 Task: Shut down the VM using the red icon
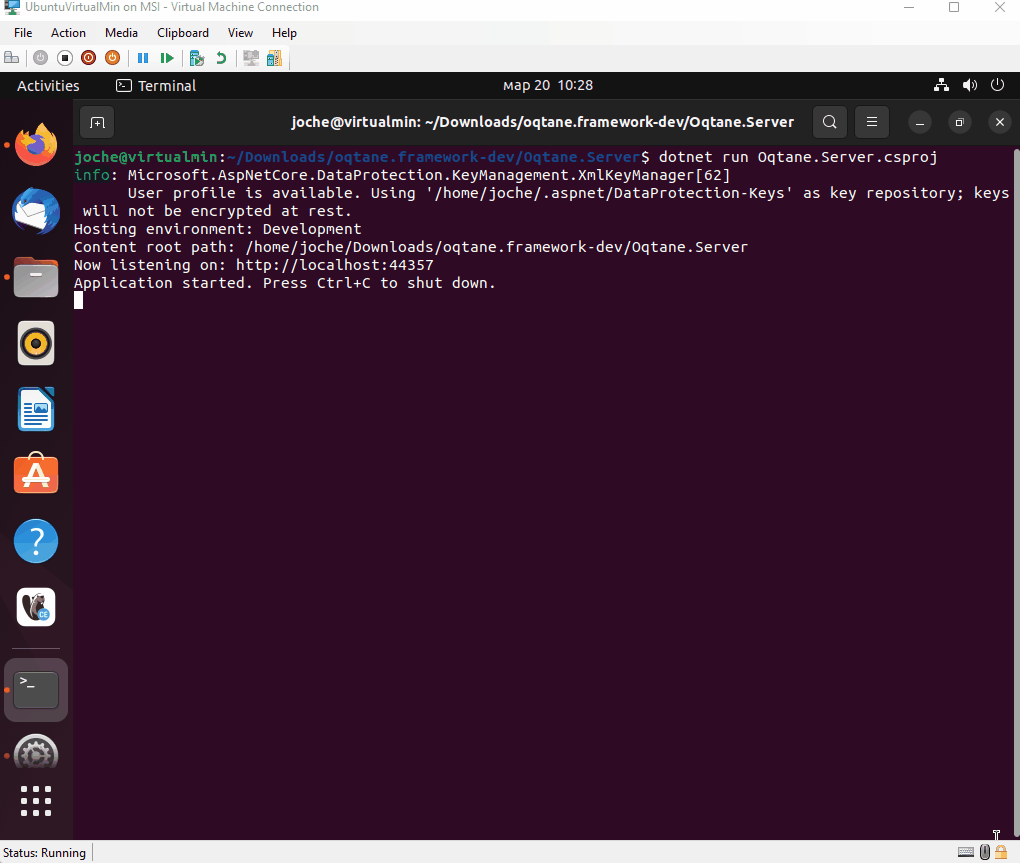point(88,58)
